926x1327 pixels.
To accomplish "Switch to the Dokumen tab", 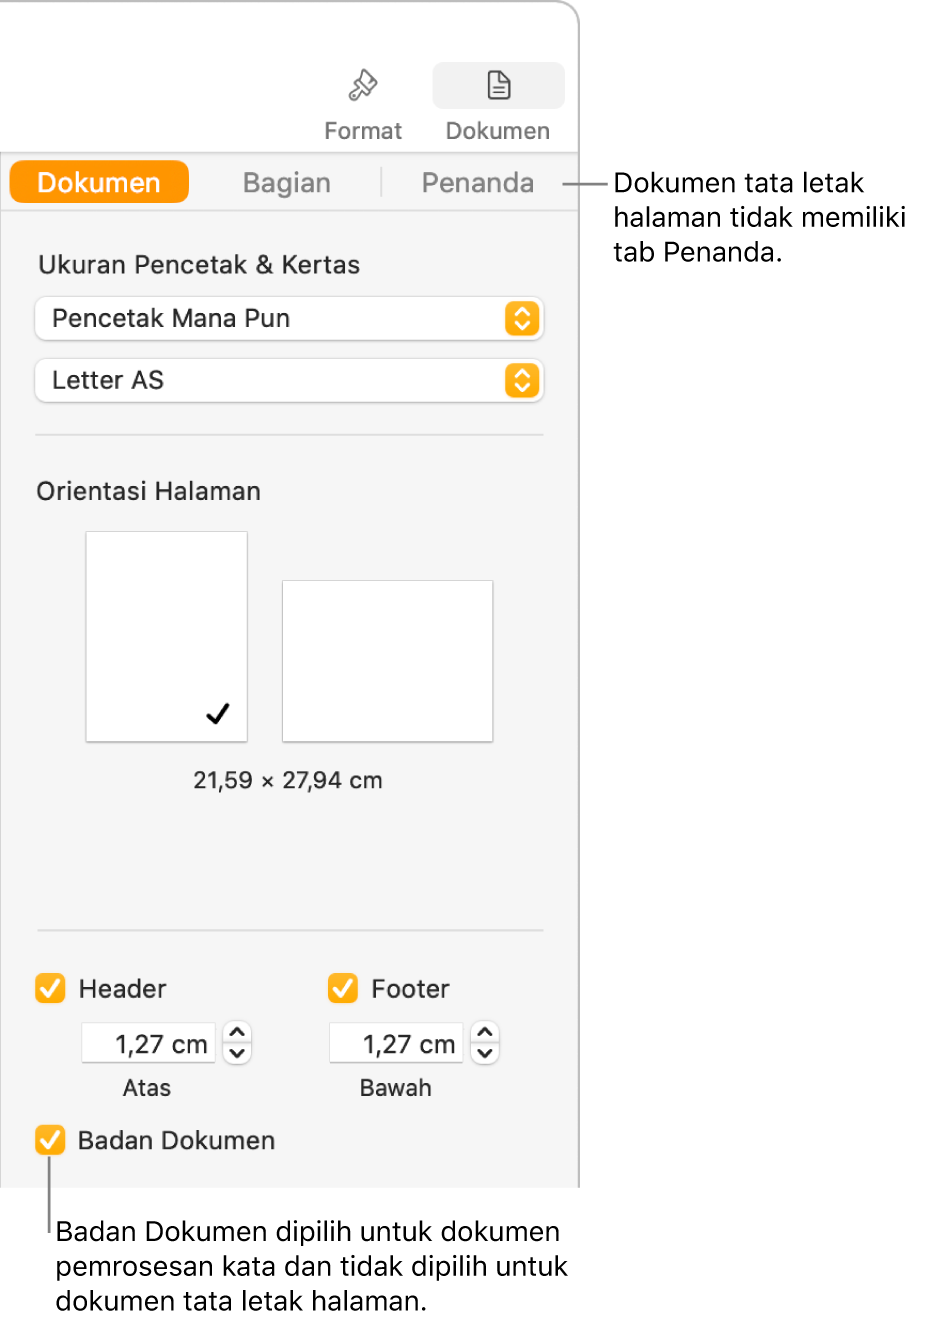I will pos(99,182).
